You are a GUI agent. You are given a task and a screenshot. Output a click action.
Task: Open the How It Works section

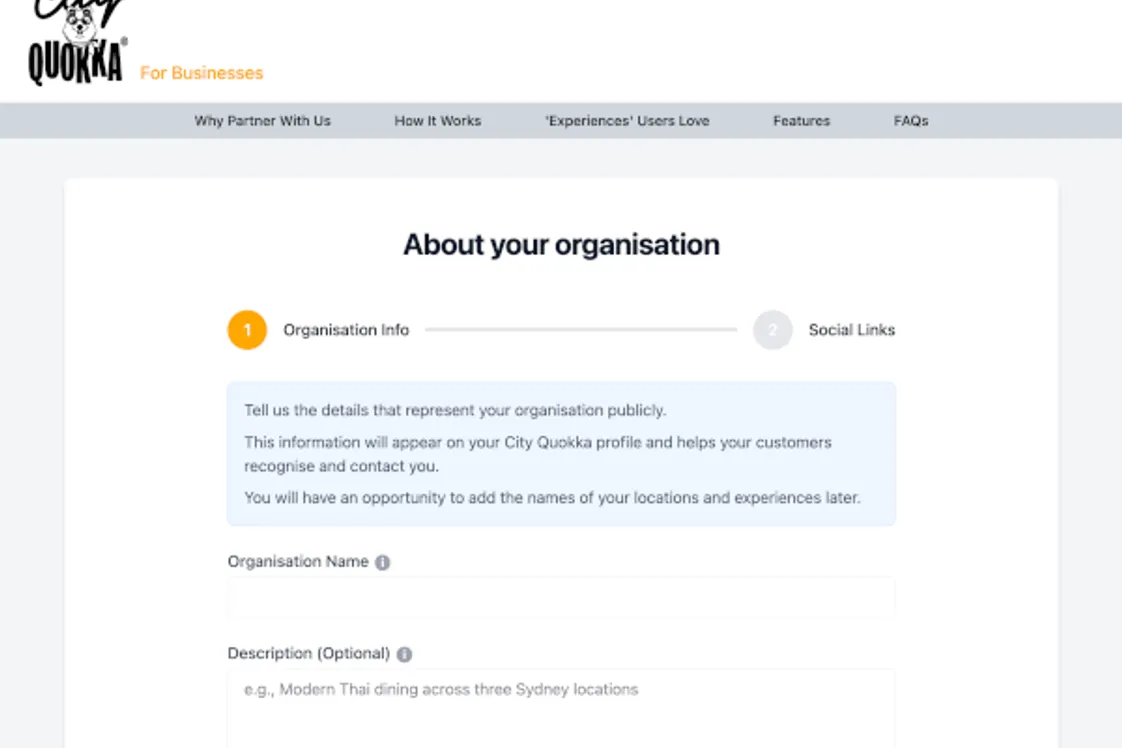click(437, 121)
